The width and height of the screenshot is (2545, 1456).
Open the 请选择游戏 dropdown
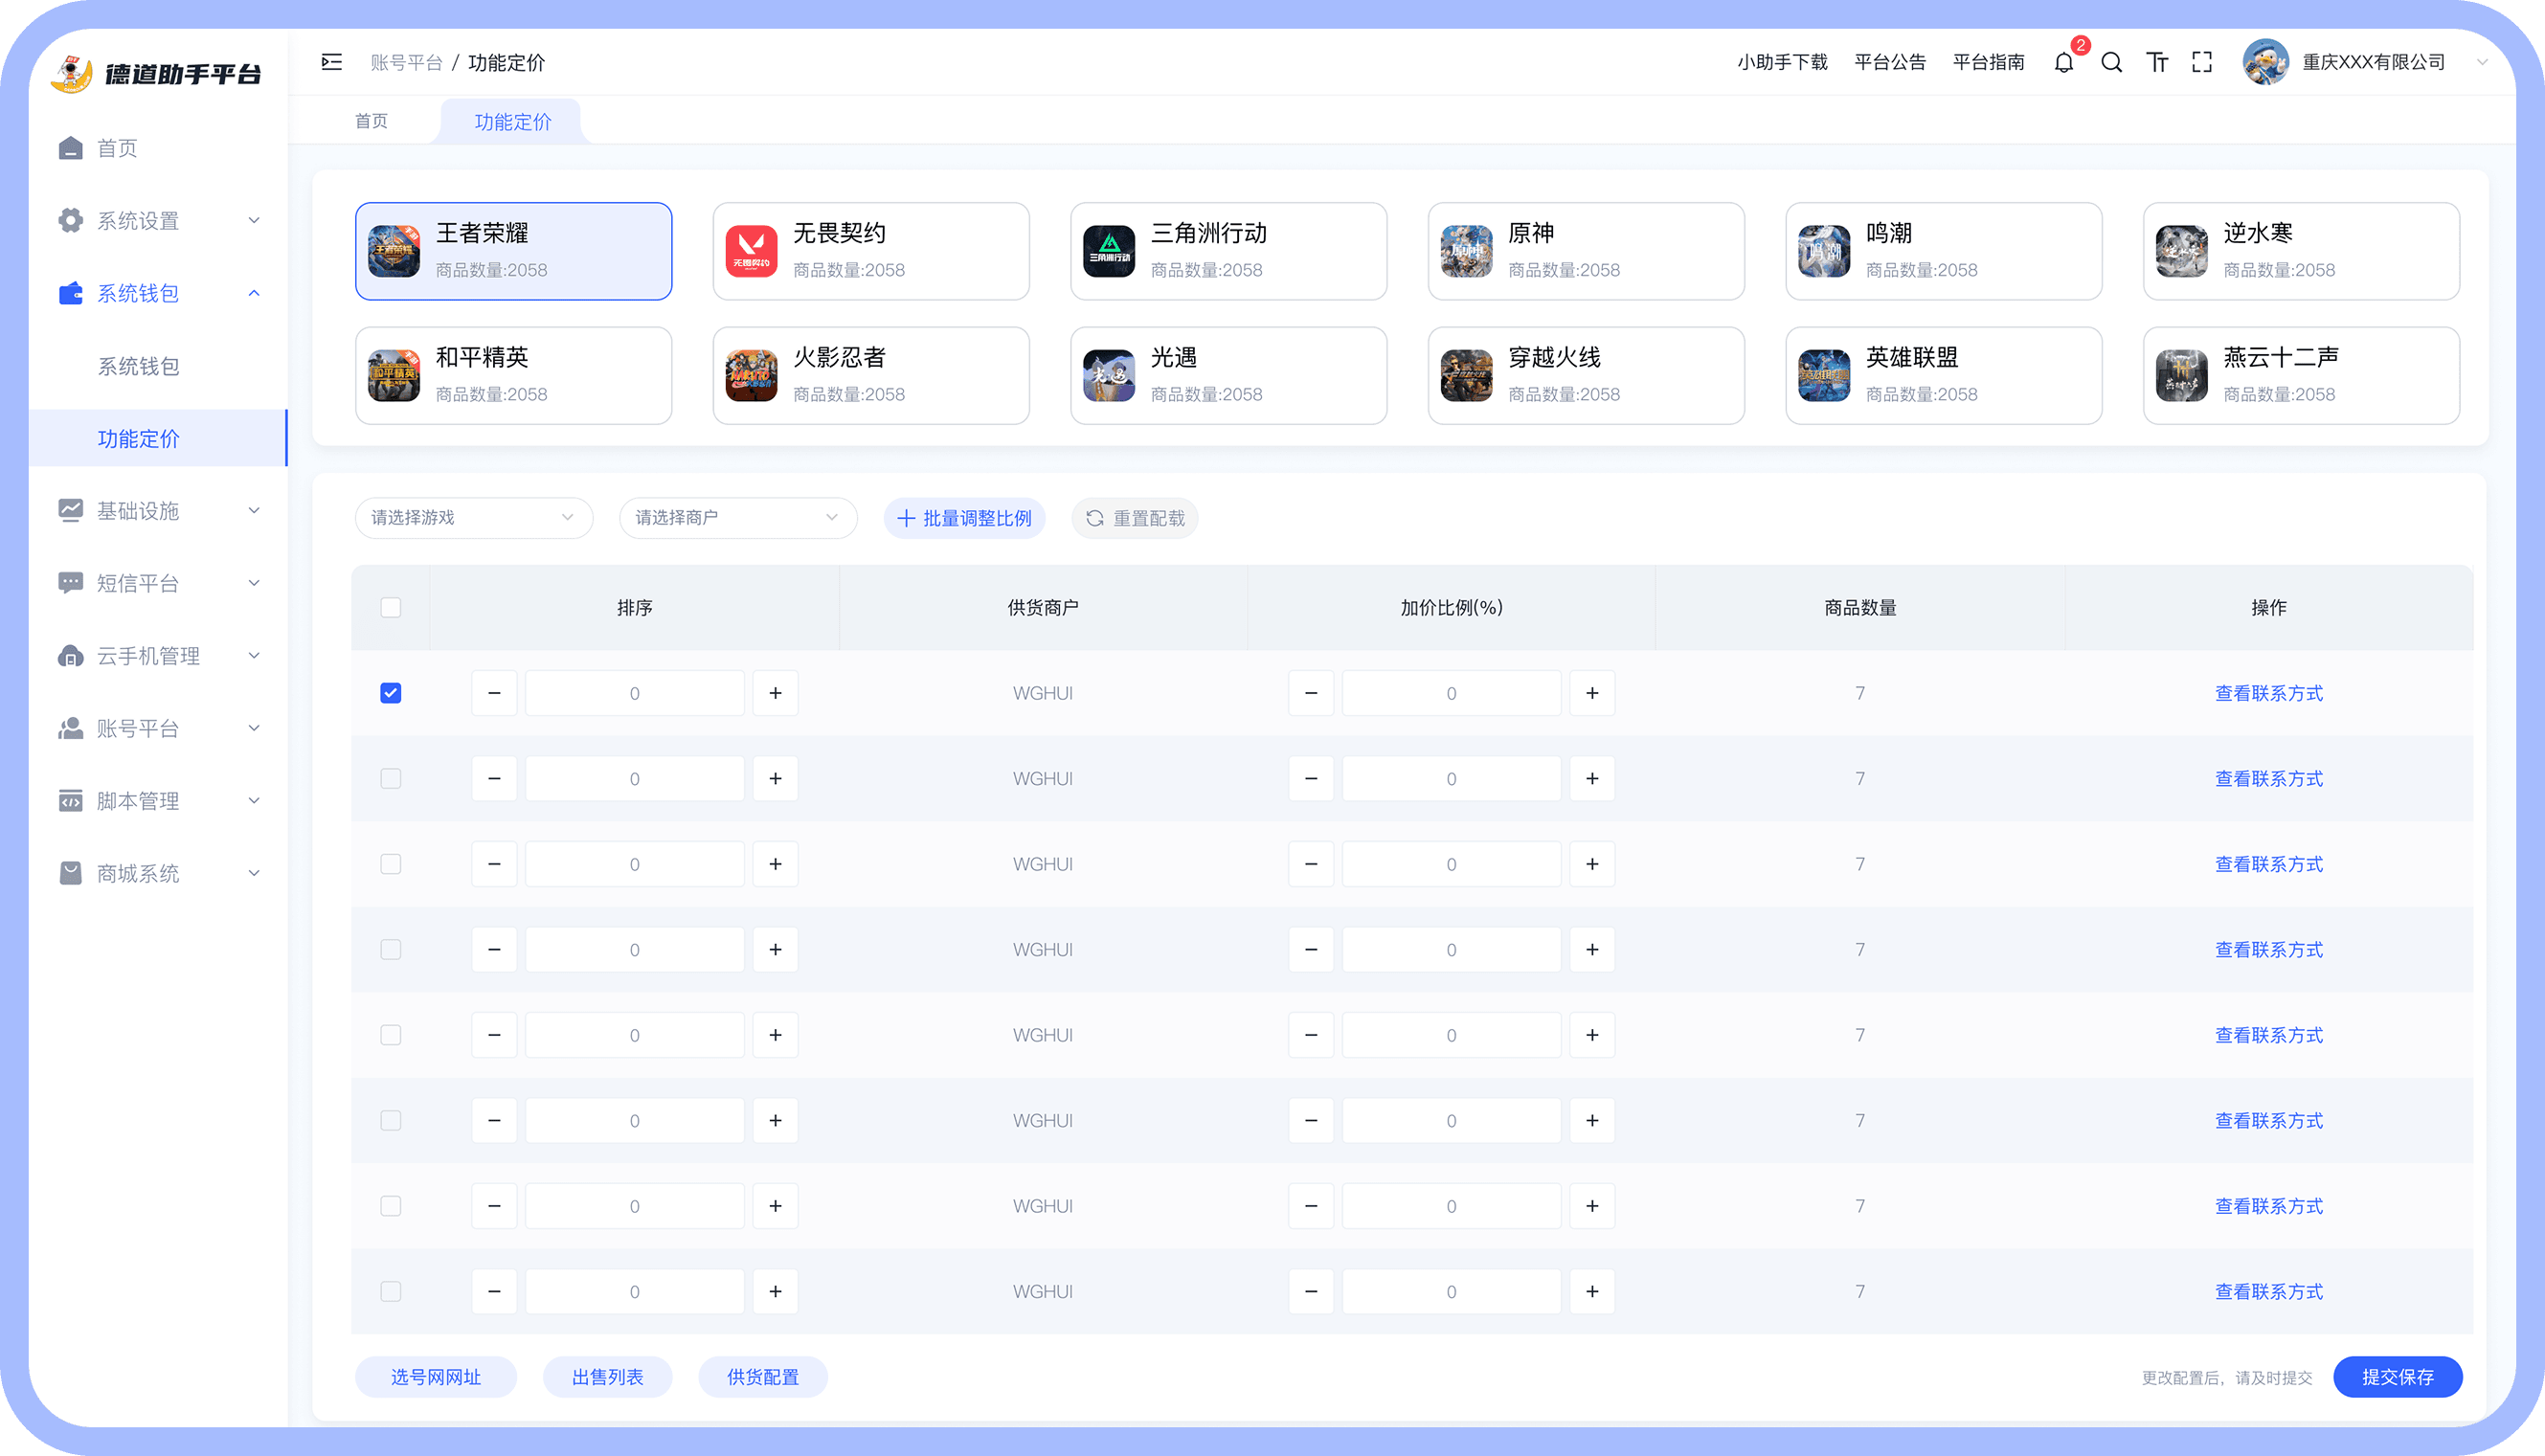[473, 518]
